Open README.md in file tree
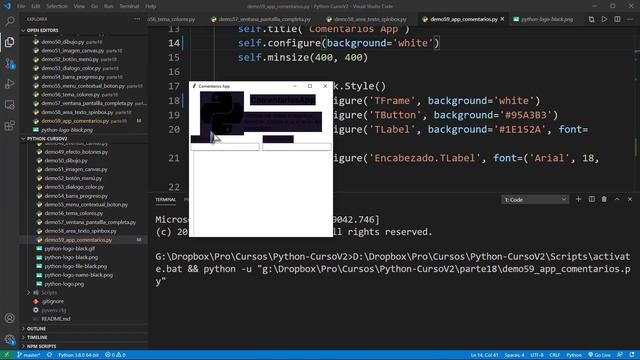The height and width of the screenshot is (360, 640). coord(56,319)
